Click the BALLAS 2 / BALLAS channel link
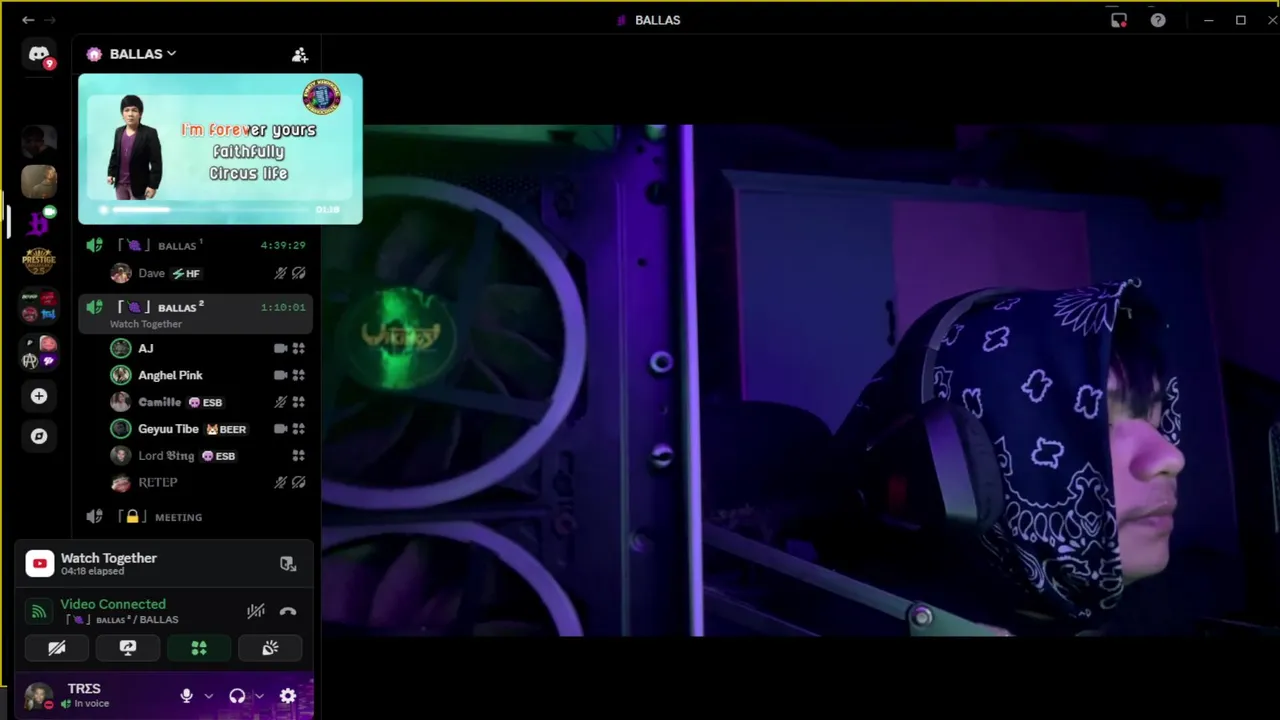This screenshot has height=720, width=1280. 122,620
